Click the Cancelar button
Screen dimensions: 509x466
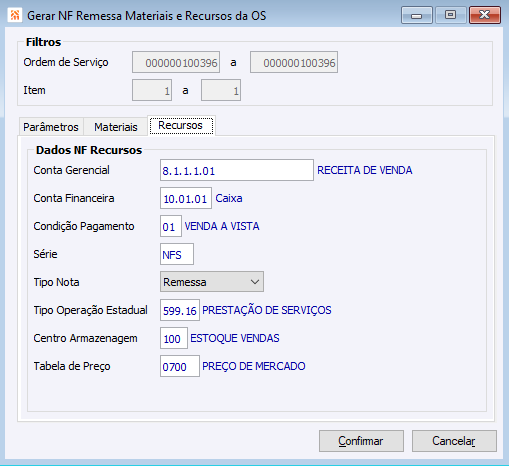(x=454, y=441)
